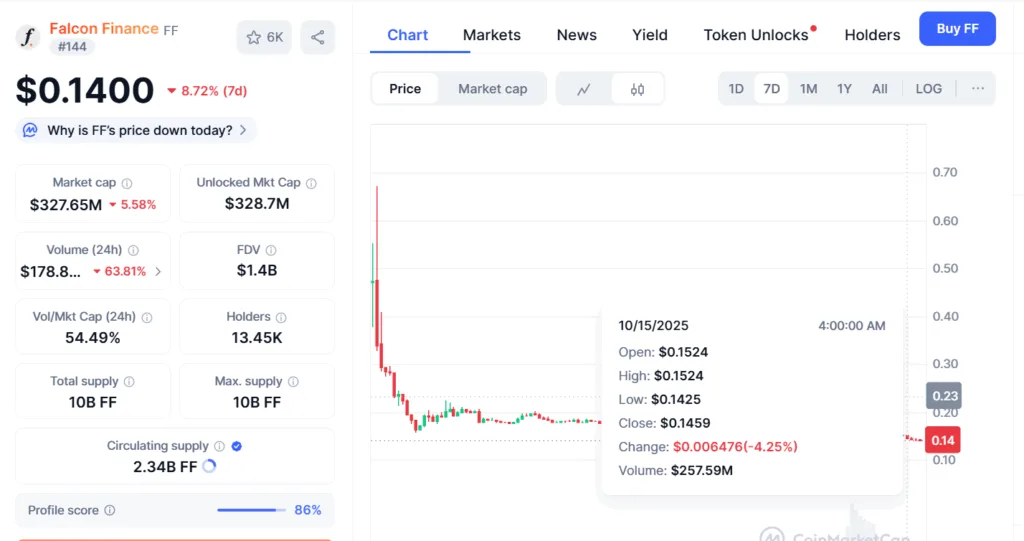Click the #144 rank badge
Screen dimensions: 1024x541
coord(72,46)
